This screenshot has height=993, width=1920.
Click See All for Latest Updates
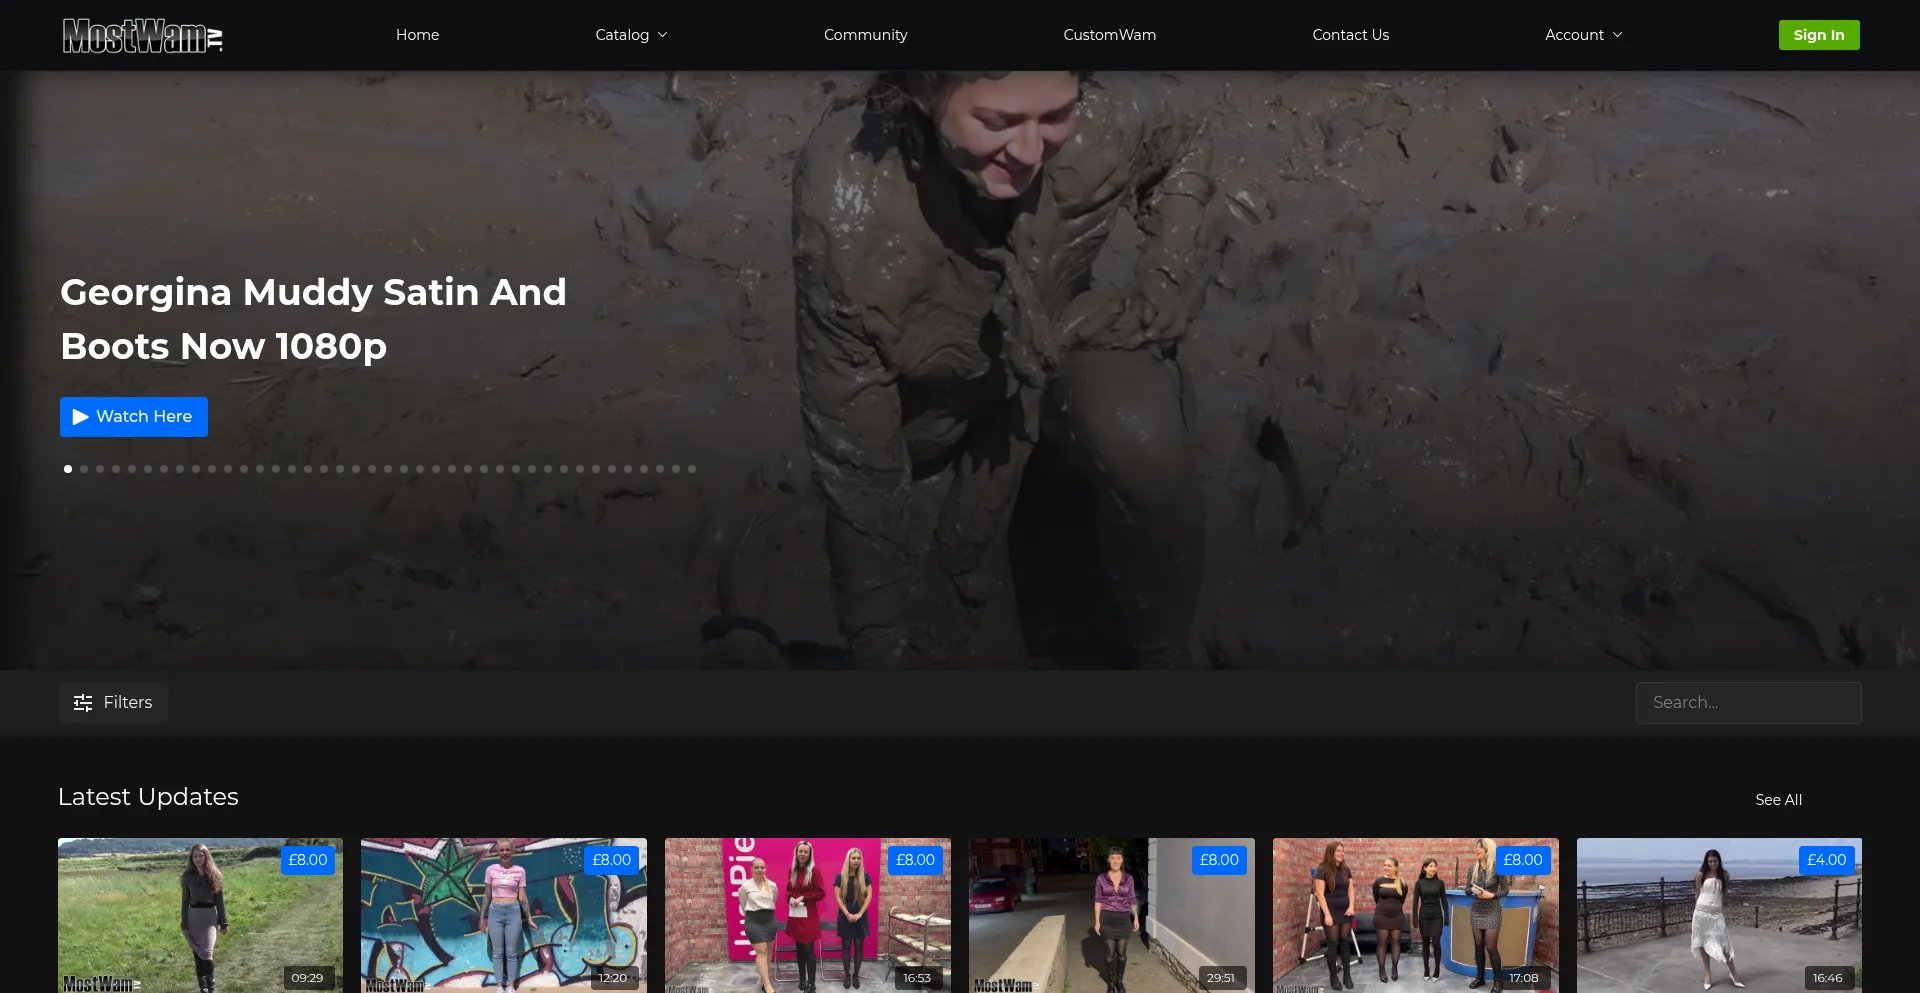[x=1778, y=800]
